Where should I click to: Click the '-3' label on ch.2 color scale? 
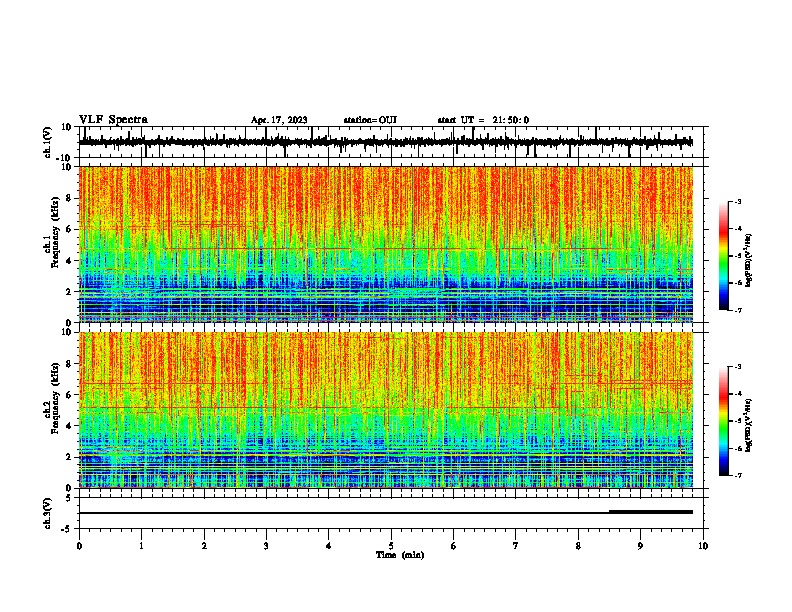[x=737, y=367]
